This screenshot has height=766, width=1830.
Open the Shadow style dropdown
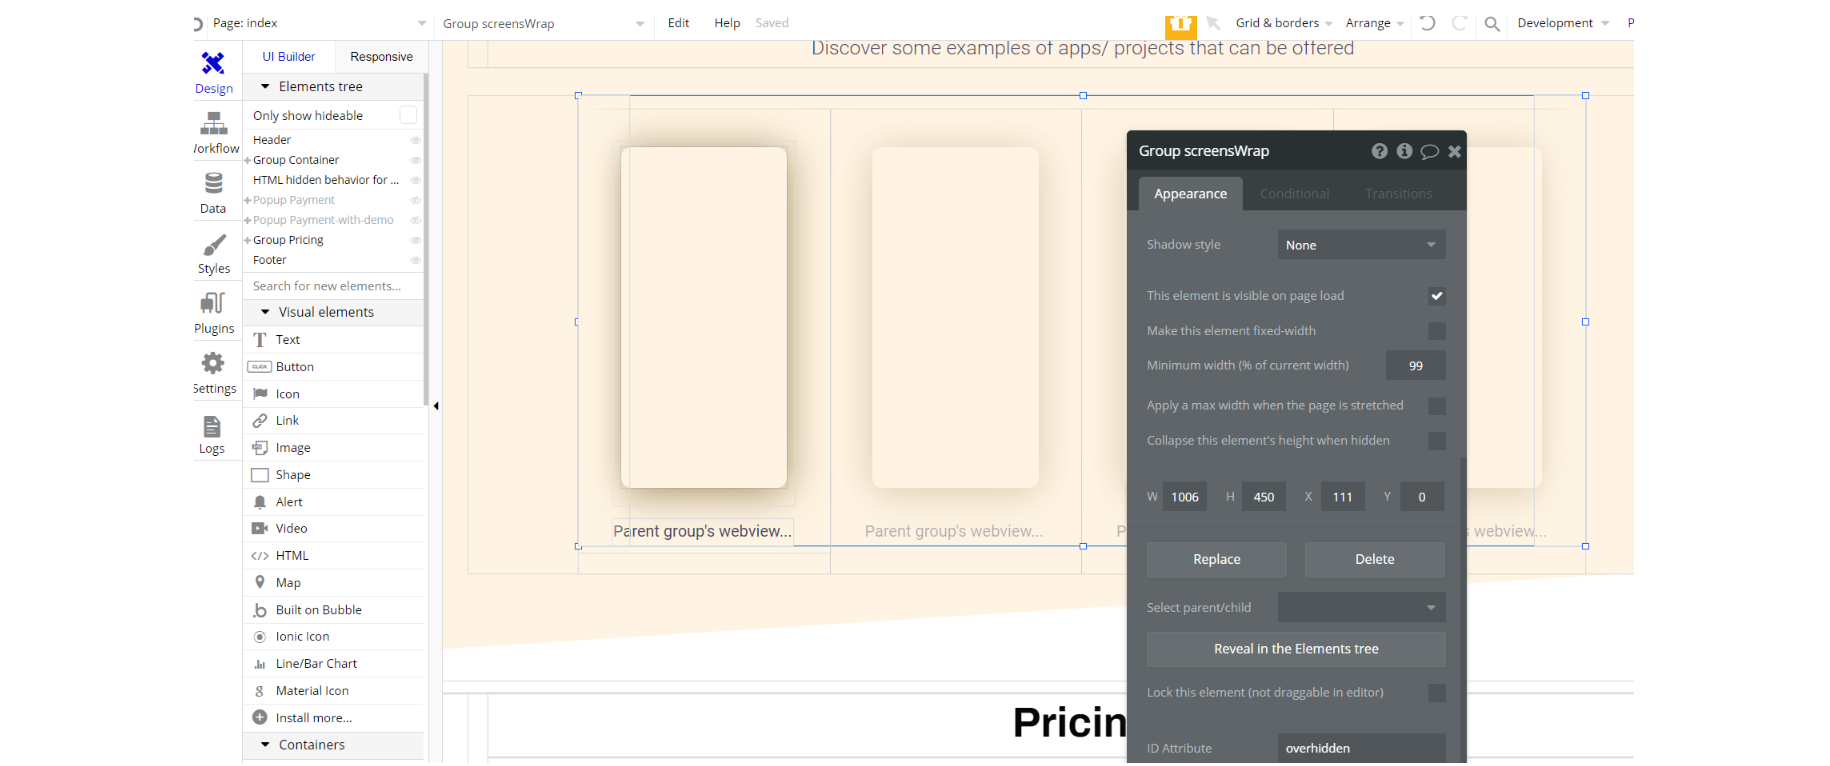click(x=1361, y=245)
